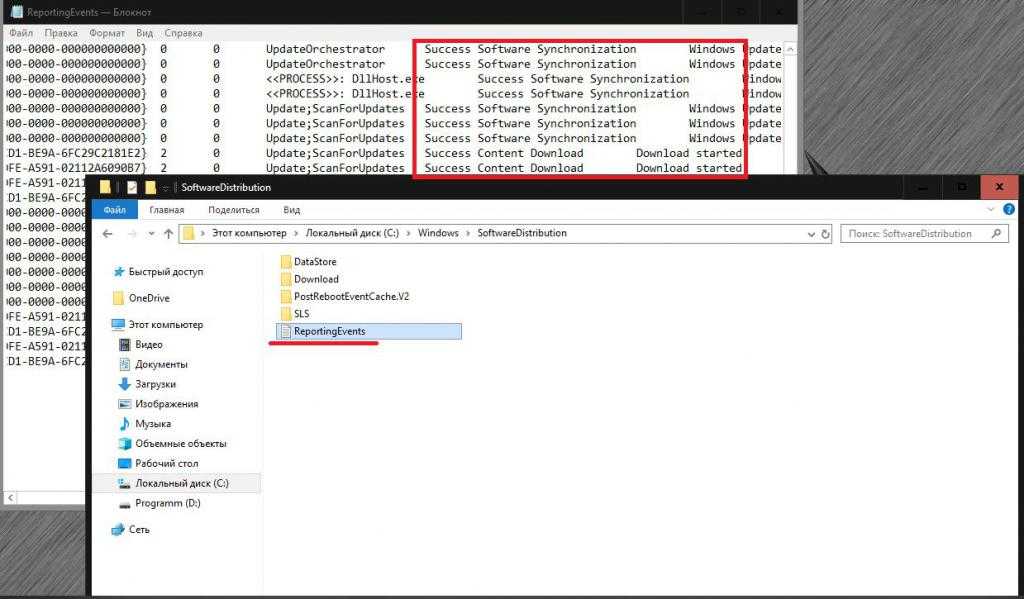1024x599 pixels.
Task: Select the ReportingEvents file
Action: (x=368, y=331)
